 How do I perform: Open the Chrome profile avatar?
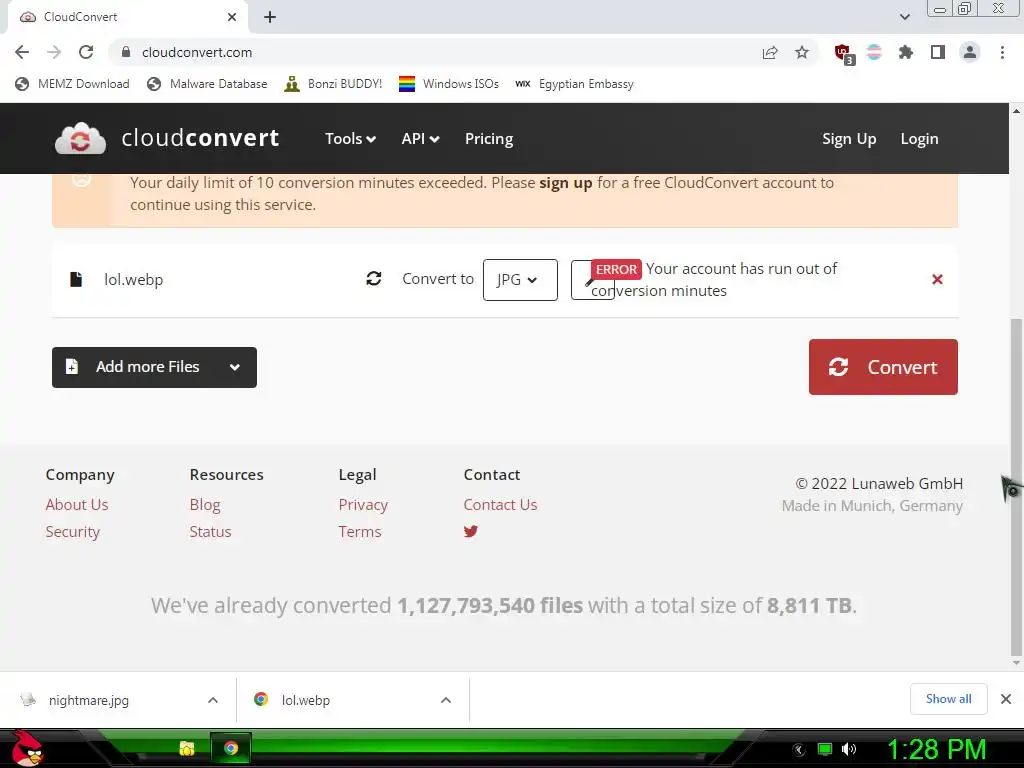970,52
